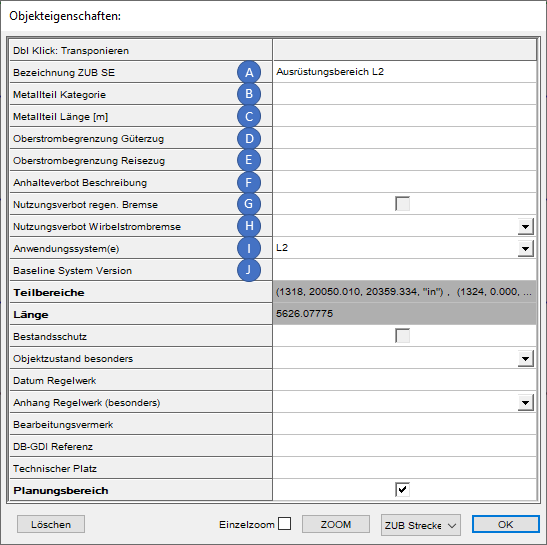The width and height of the screenshot is (547, 545).
Task: Uncheck the Planungsbereich checkbox
Action: pyautogui.click(x=402, y=490)
